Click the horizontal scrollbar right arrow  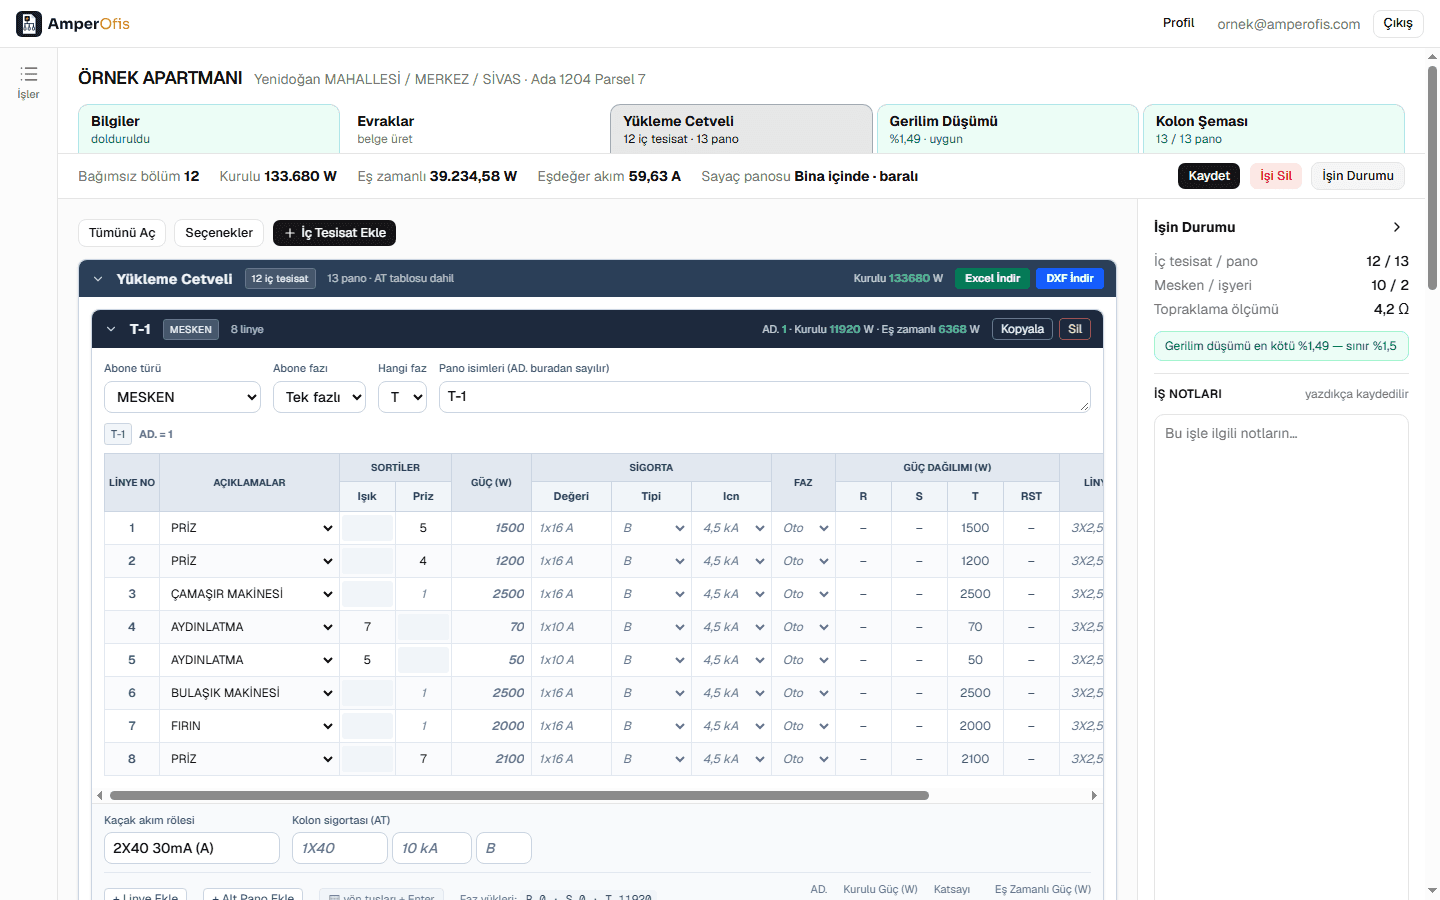click(1094, 796)
